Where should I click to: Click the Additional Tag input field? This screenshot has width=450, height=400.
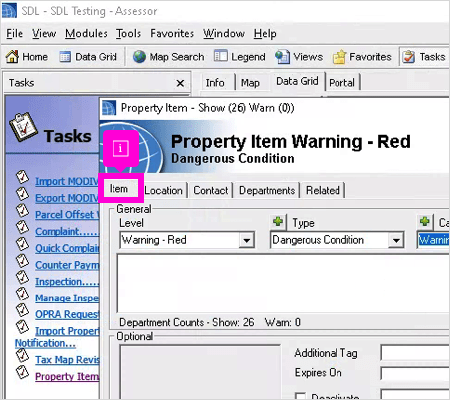[x=415, y=353]
